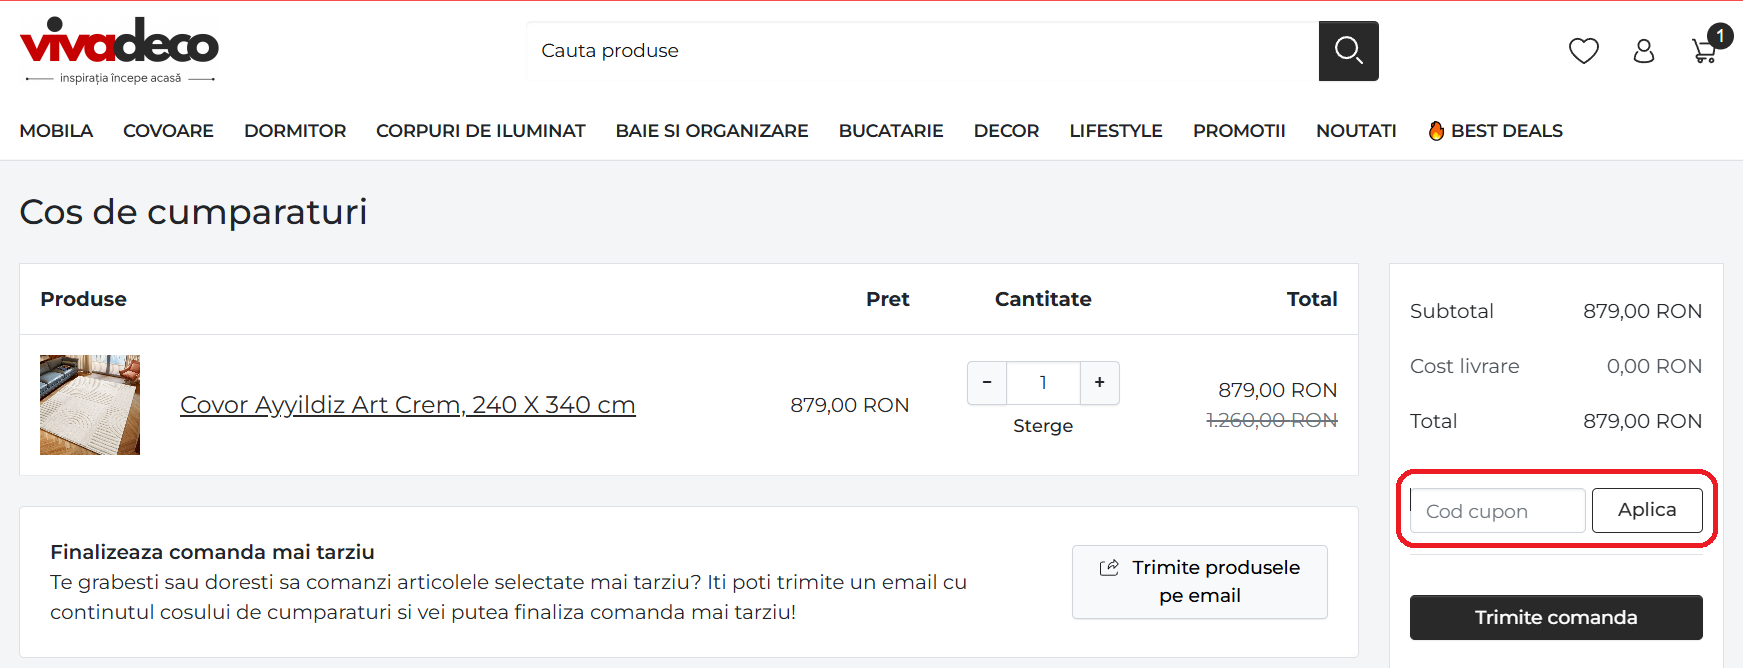Open the user account icon
The image size is (1743, 668).
click(x=1644, y=51)
